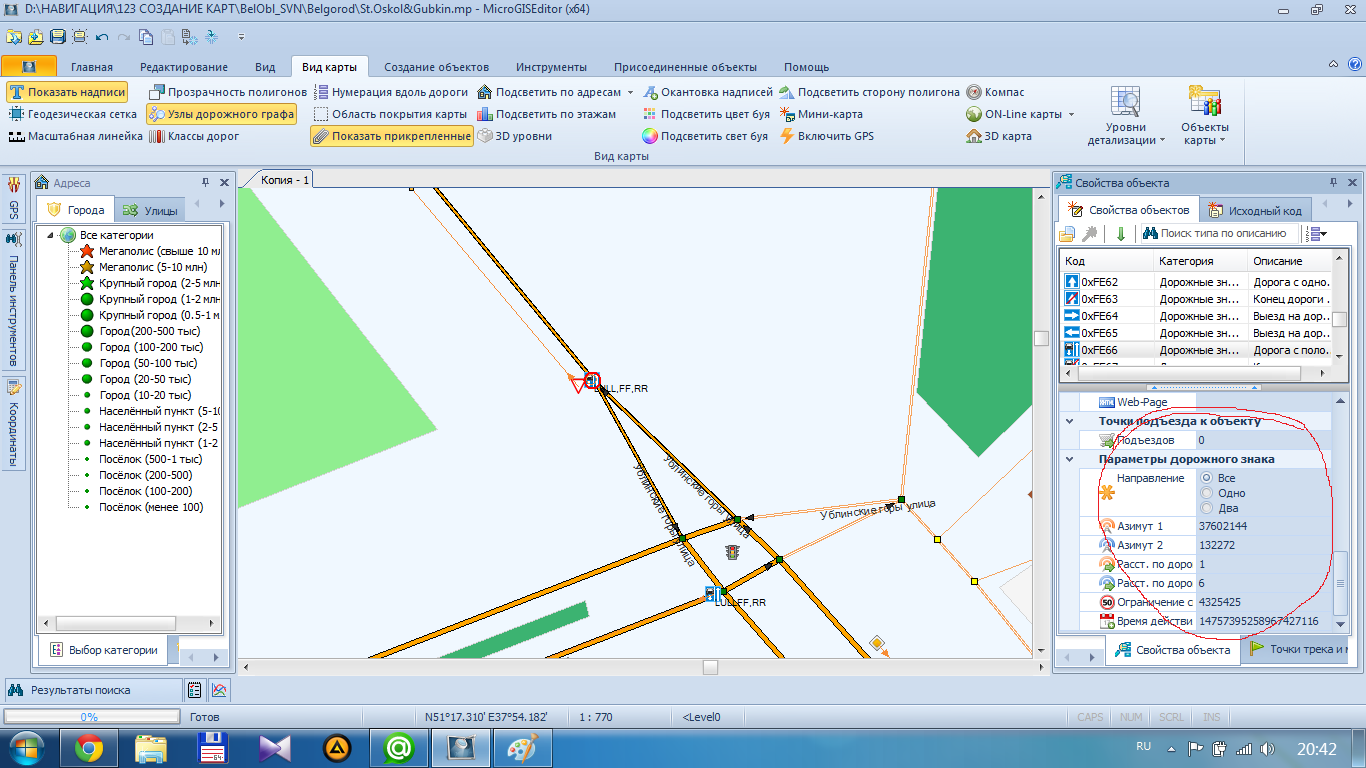Click the Геодезическая сетка grid icon
Image resolution: width=1366 pixels, height=768 pixels.
click(17, 114)
